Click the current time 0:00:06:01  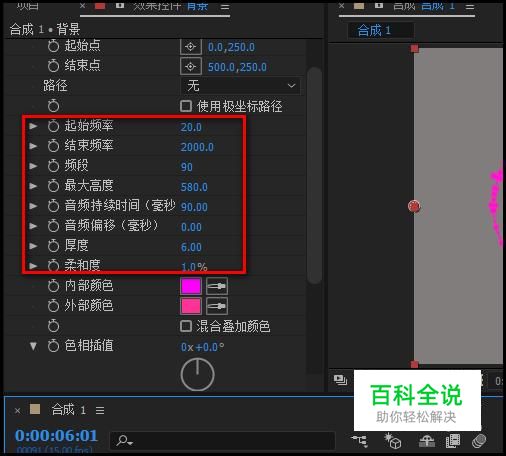coord(56,435)
